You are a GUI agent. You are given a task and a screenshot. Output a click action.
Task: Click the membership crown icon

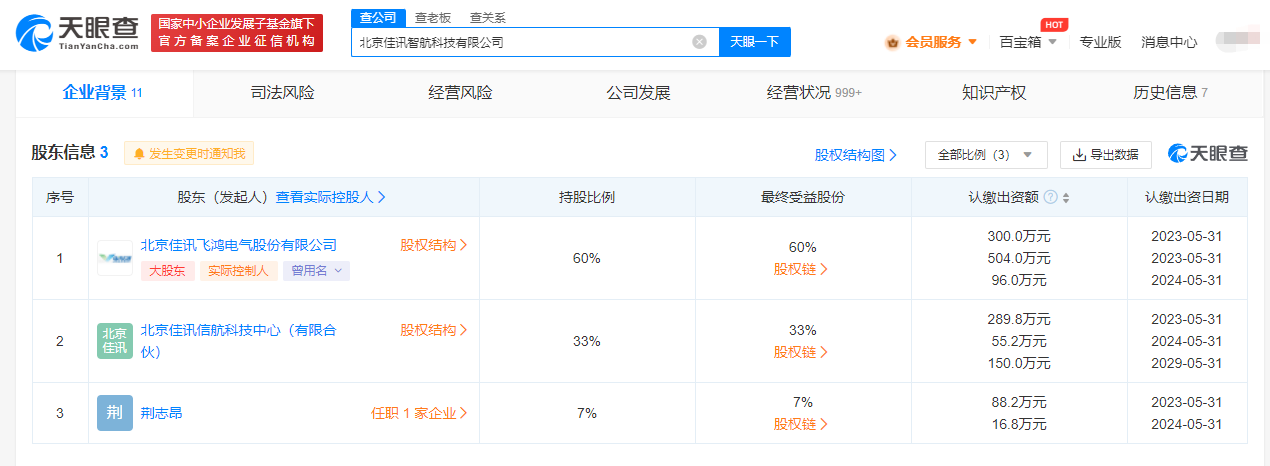point(892,42)
